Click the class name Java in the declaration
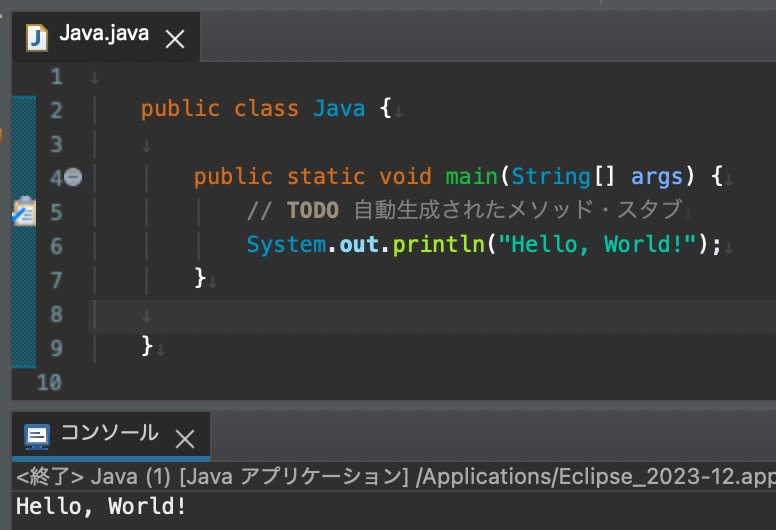This screenshot has height=530, width=776. 339,108
